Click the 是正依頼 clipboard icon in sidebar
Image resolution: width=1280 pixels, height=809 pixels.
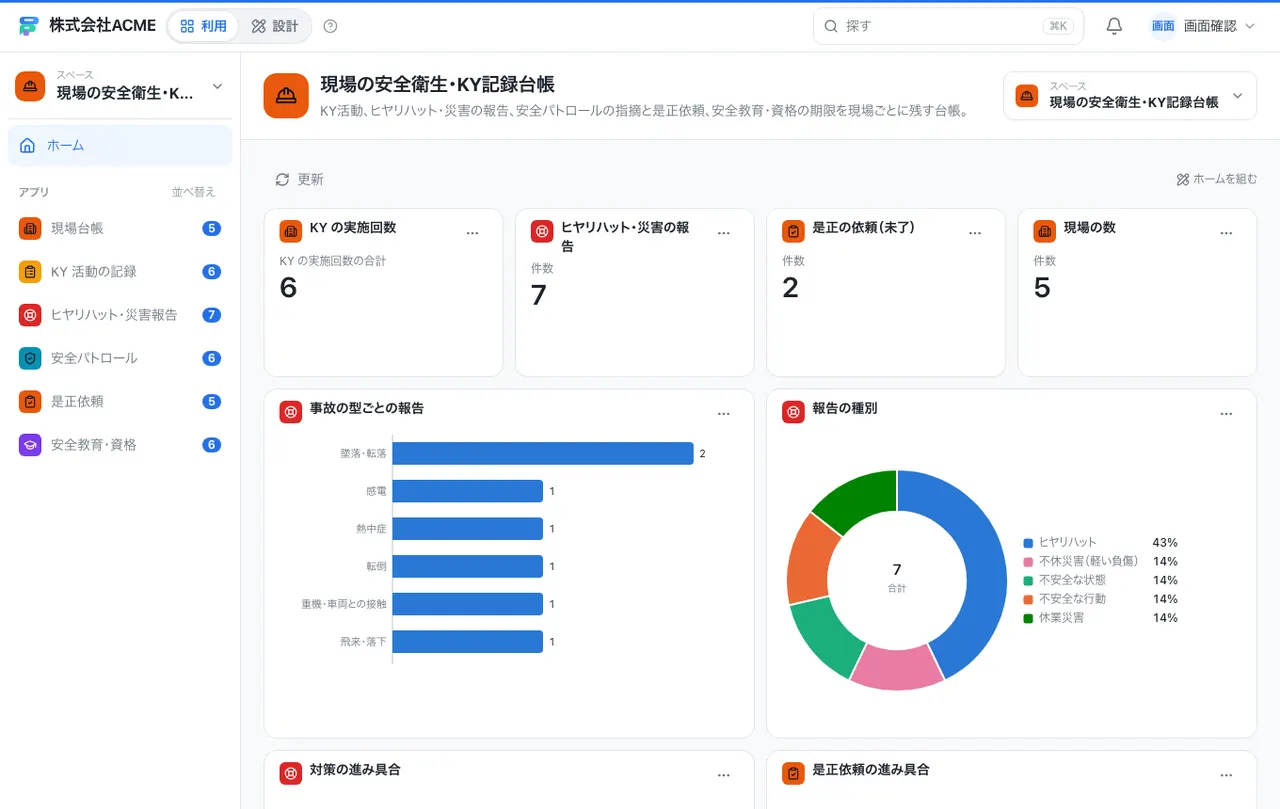(x=30, y=401)
